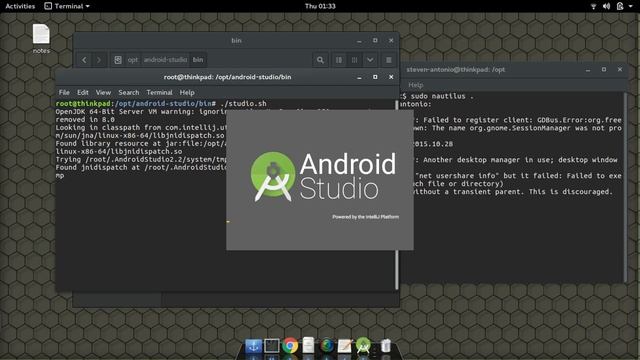The height and width of the screenshot is (360, 640).
Task: Click the root disk icon in path bar
Action: click(x=118, y=60)
